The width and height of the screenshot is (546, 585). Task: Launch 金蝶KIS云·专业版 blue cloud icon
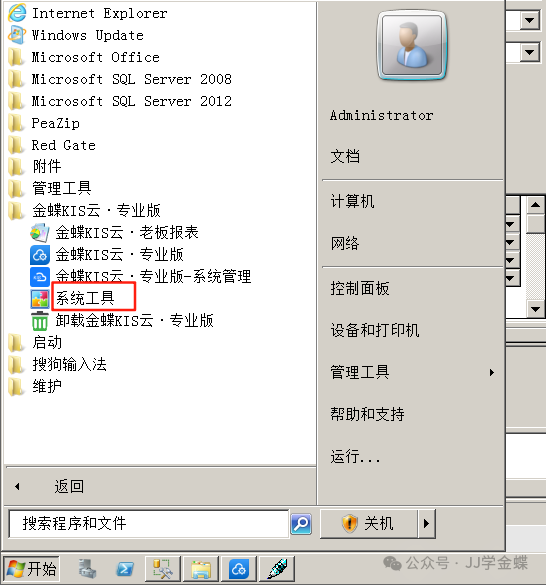point(40,255)
